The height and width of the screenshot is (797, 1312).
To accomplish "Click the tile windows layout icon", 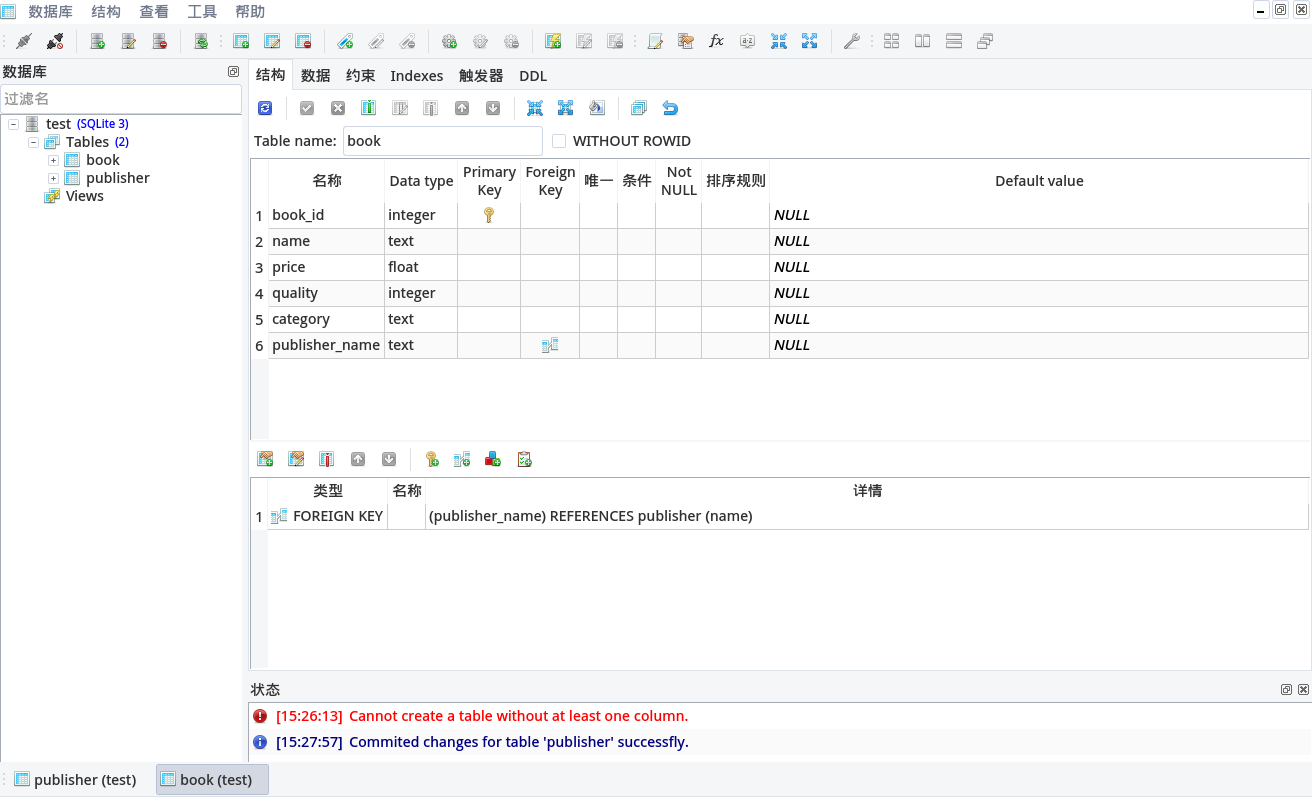I will coord(891,41).
